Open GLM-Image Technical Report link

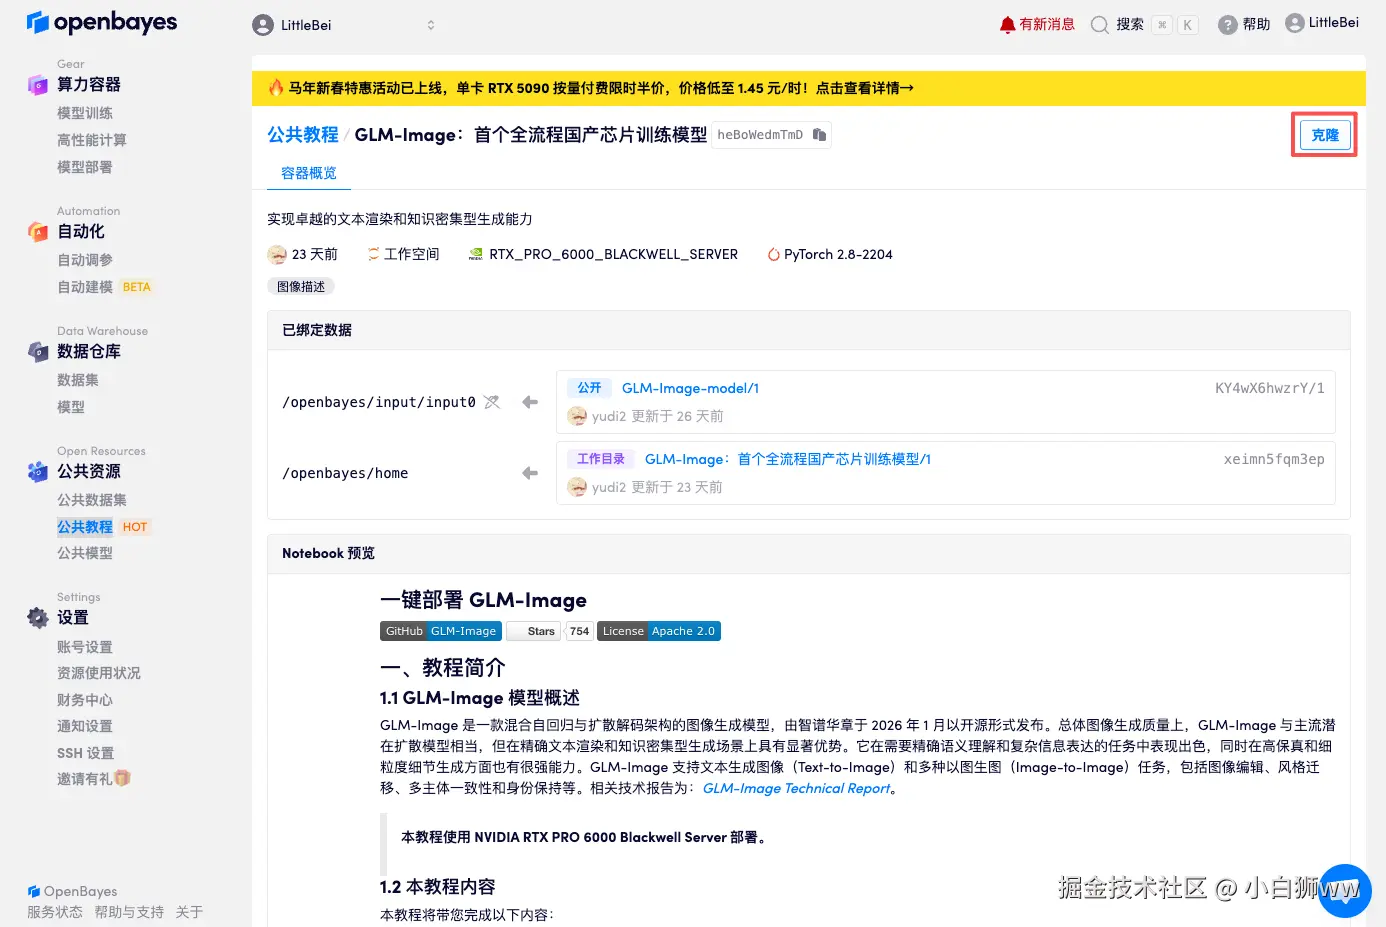pos(796,788)
